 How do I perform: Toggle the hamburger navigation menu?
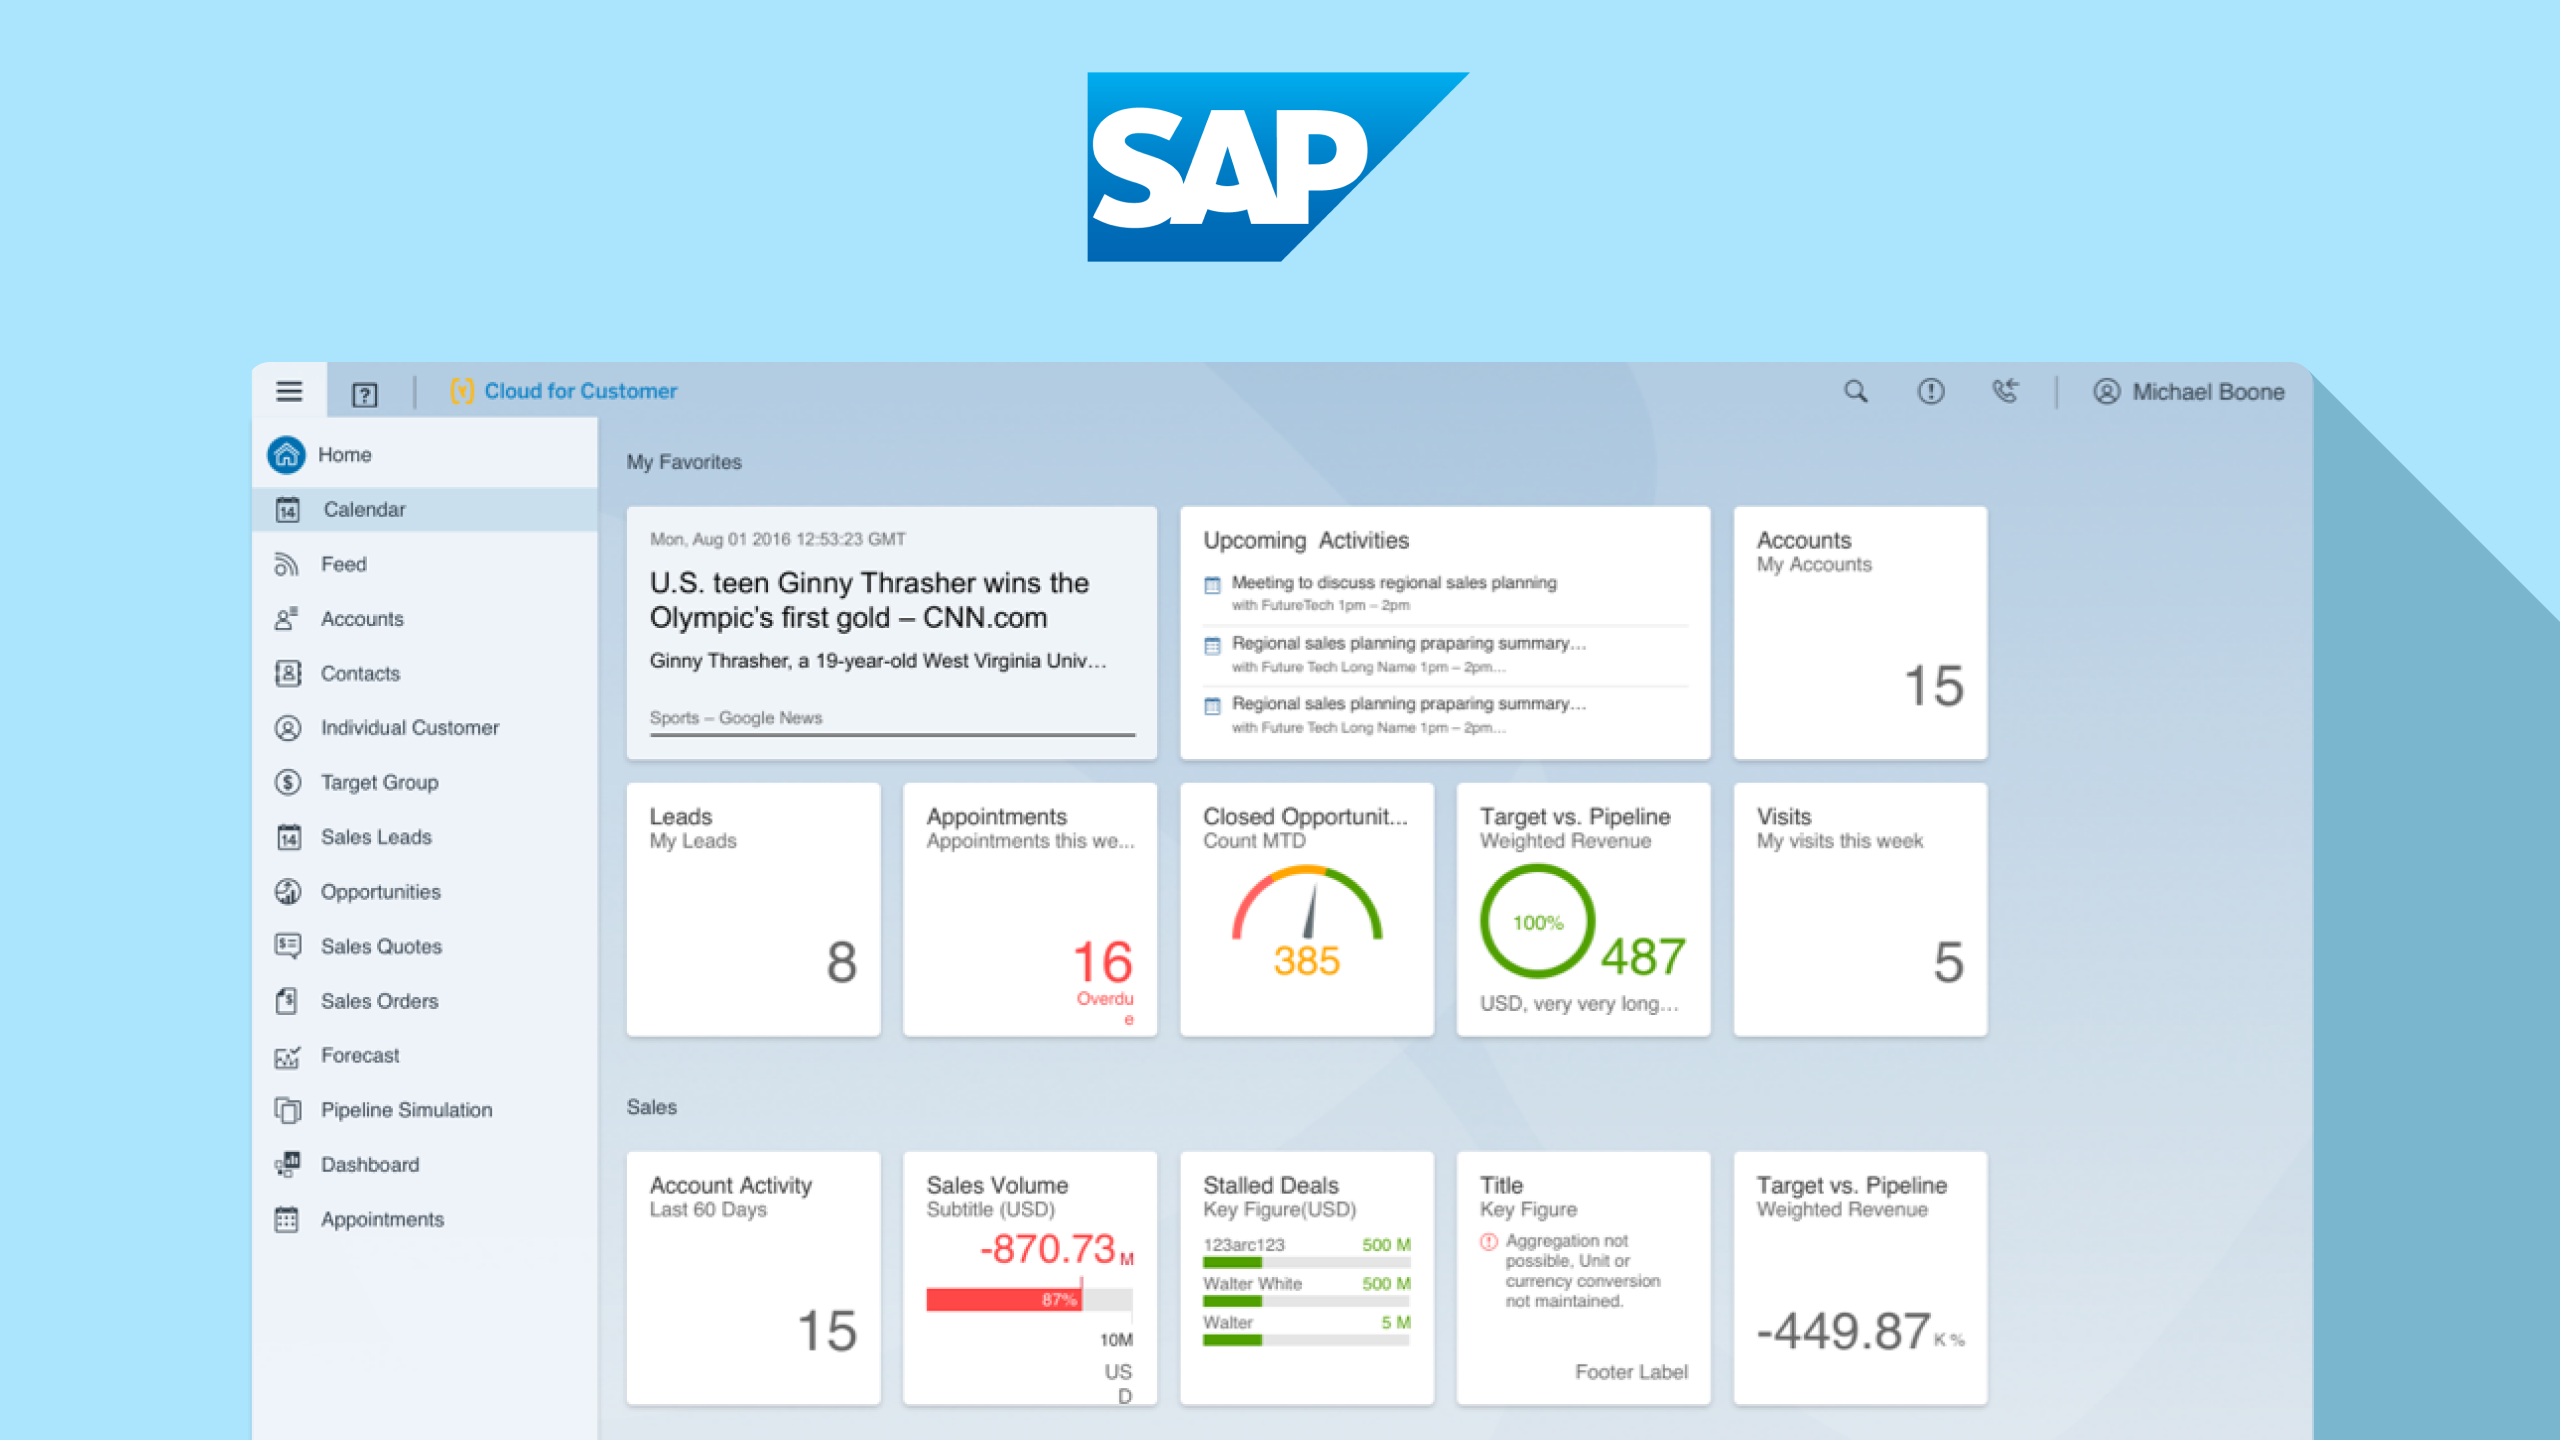pos(289,391)
